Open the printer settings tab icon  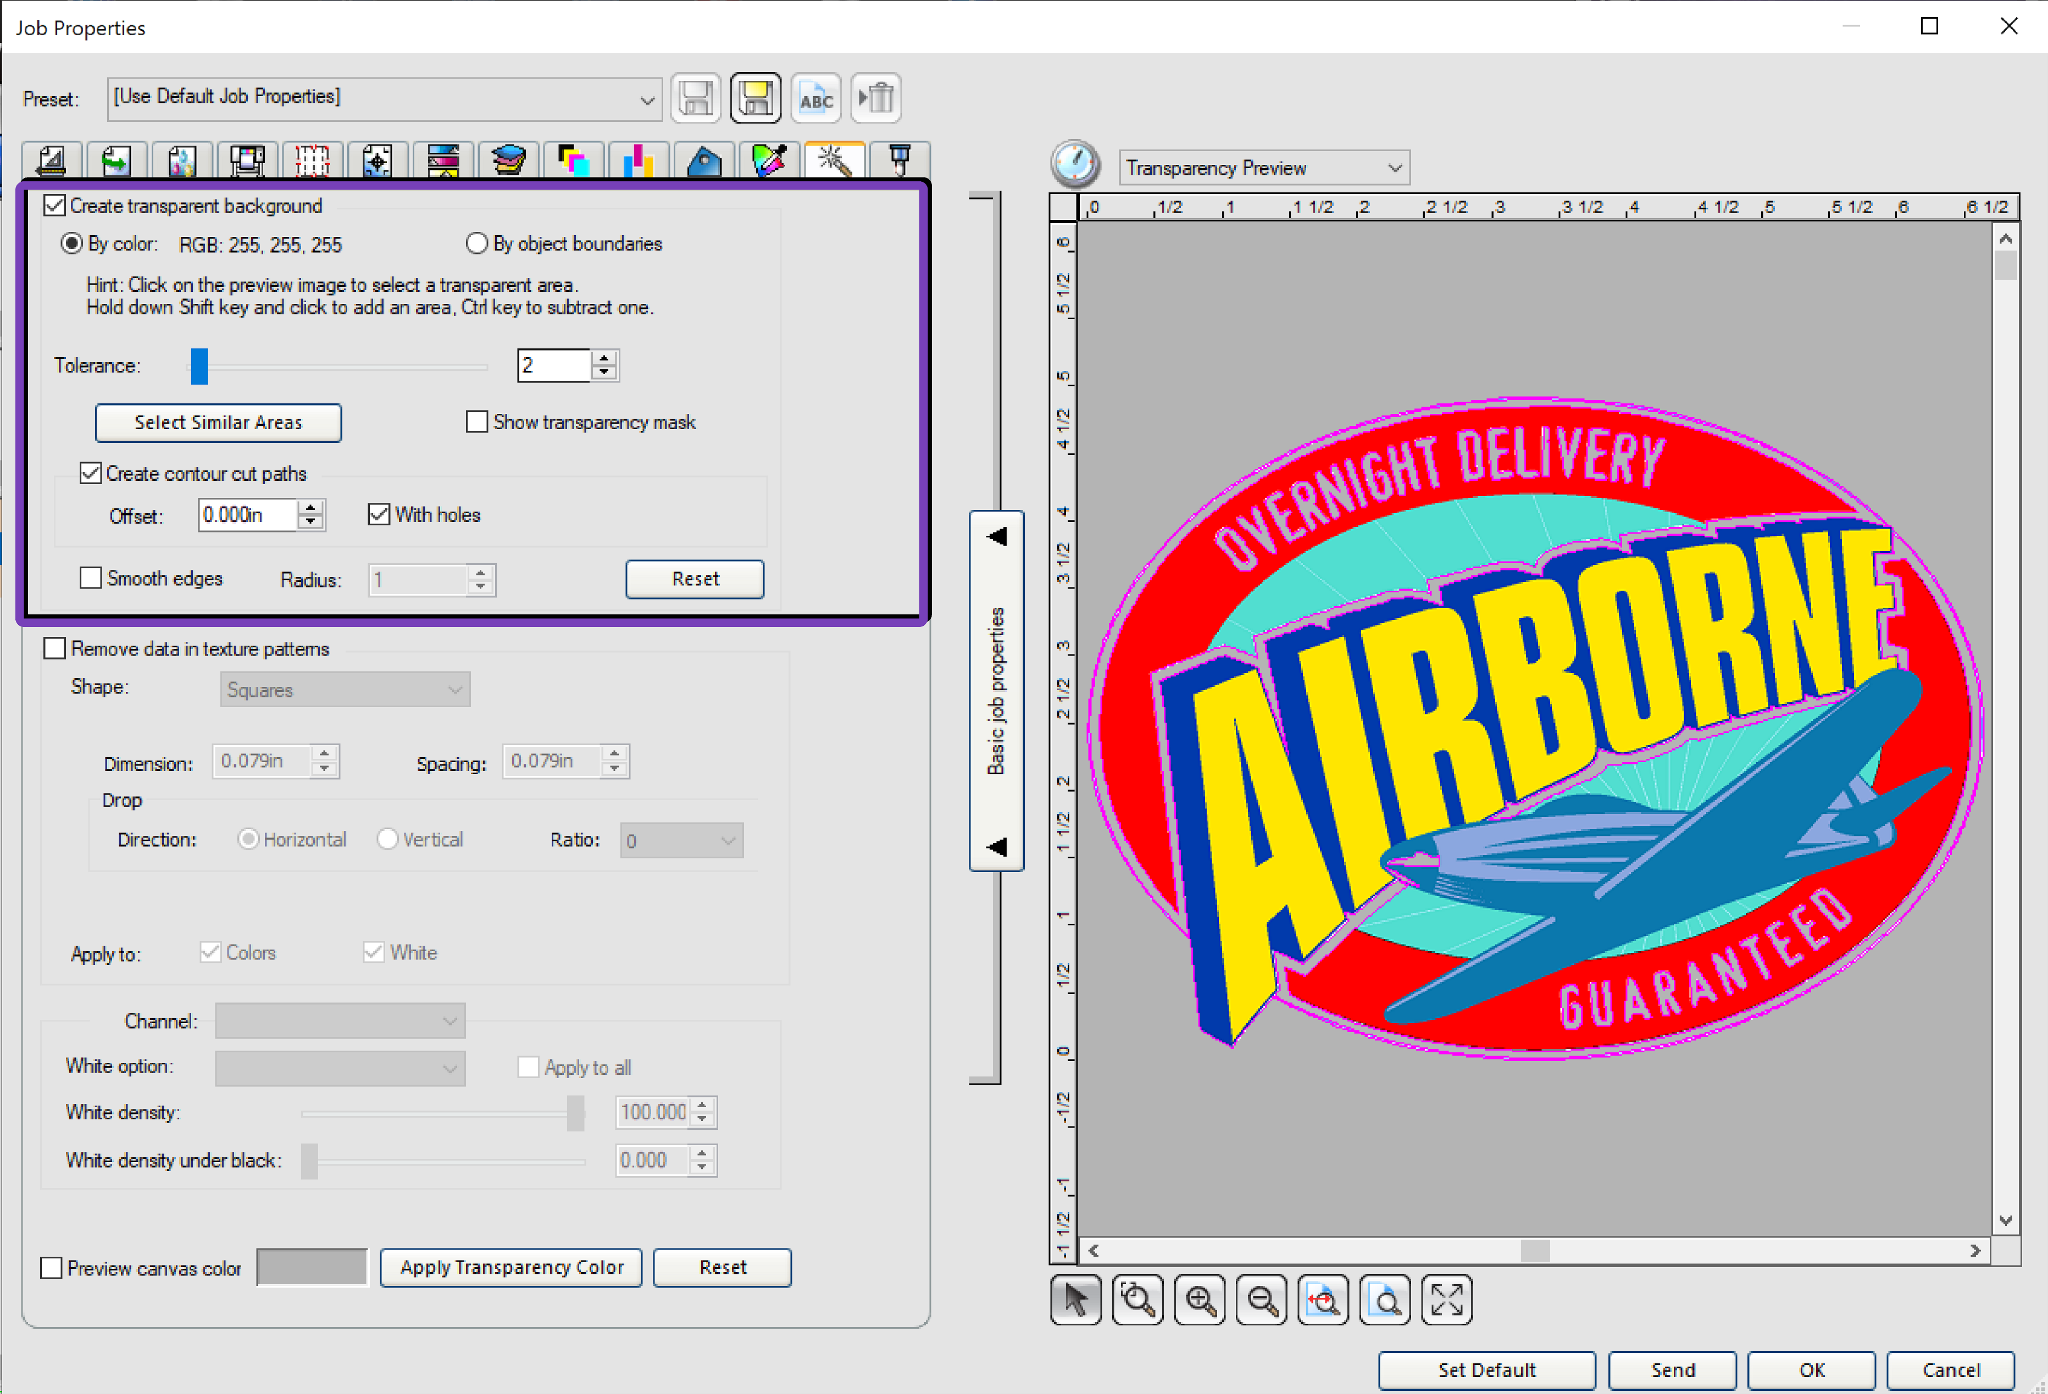(247, 160)
